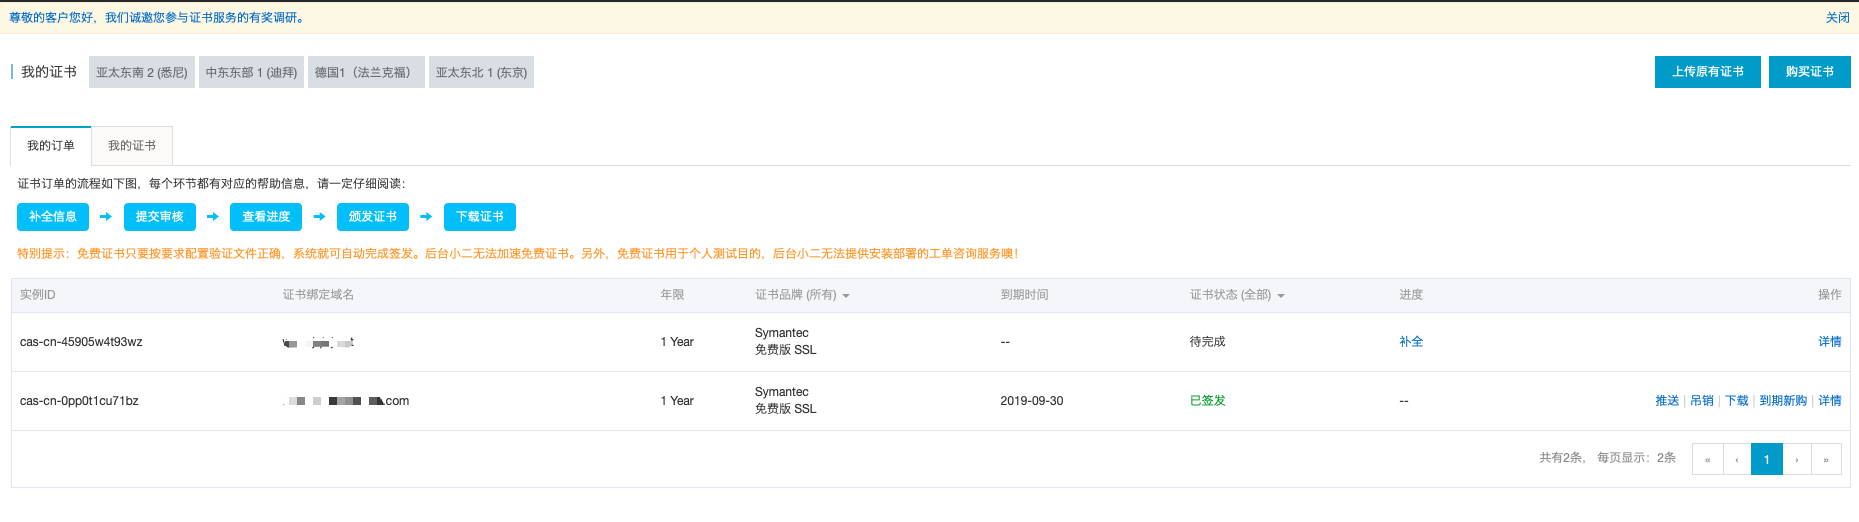Select region 德国1 (法兰克福)
The width and height of the screenshot is (1859, 522).
click(x=366, y=72)
